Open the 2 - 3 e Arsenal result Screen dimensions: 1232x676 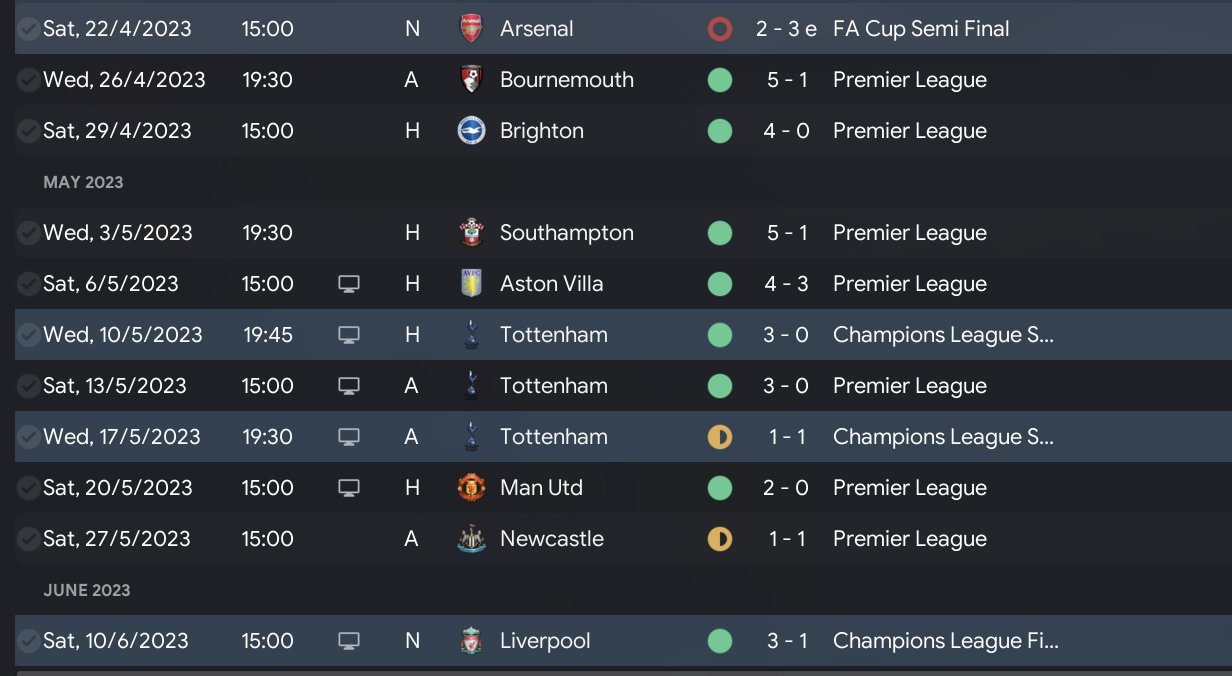coord(786,29)
